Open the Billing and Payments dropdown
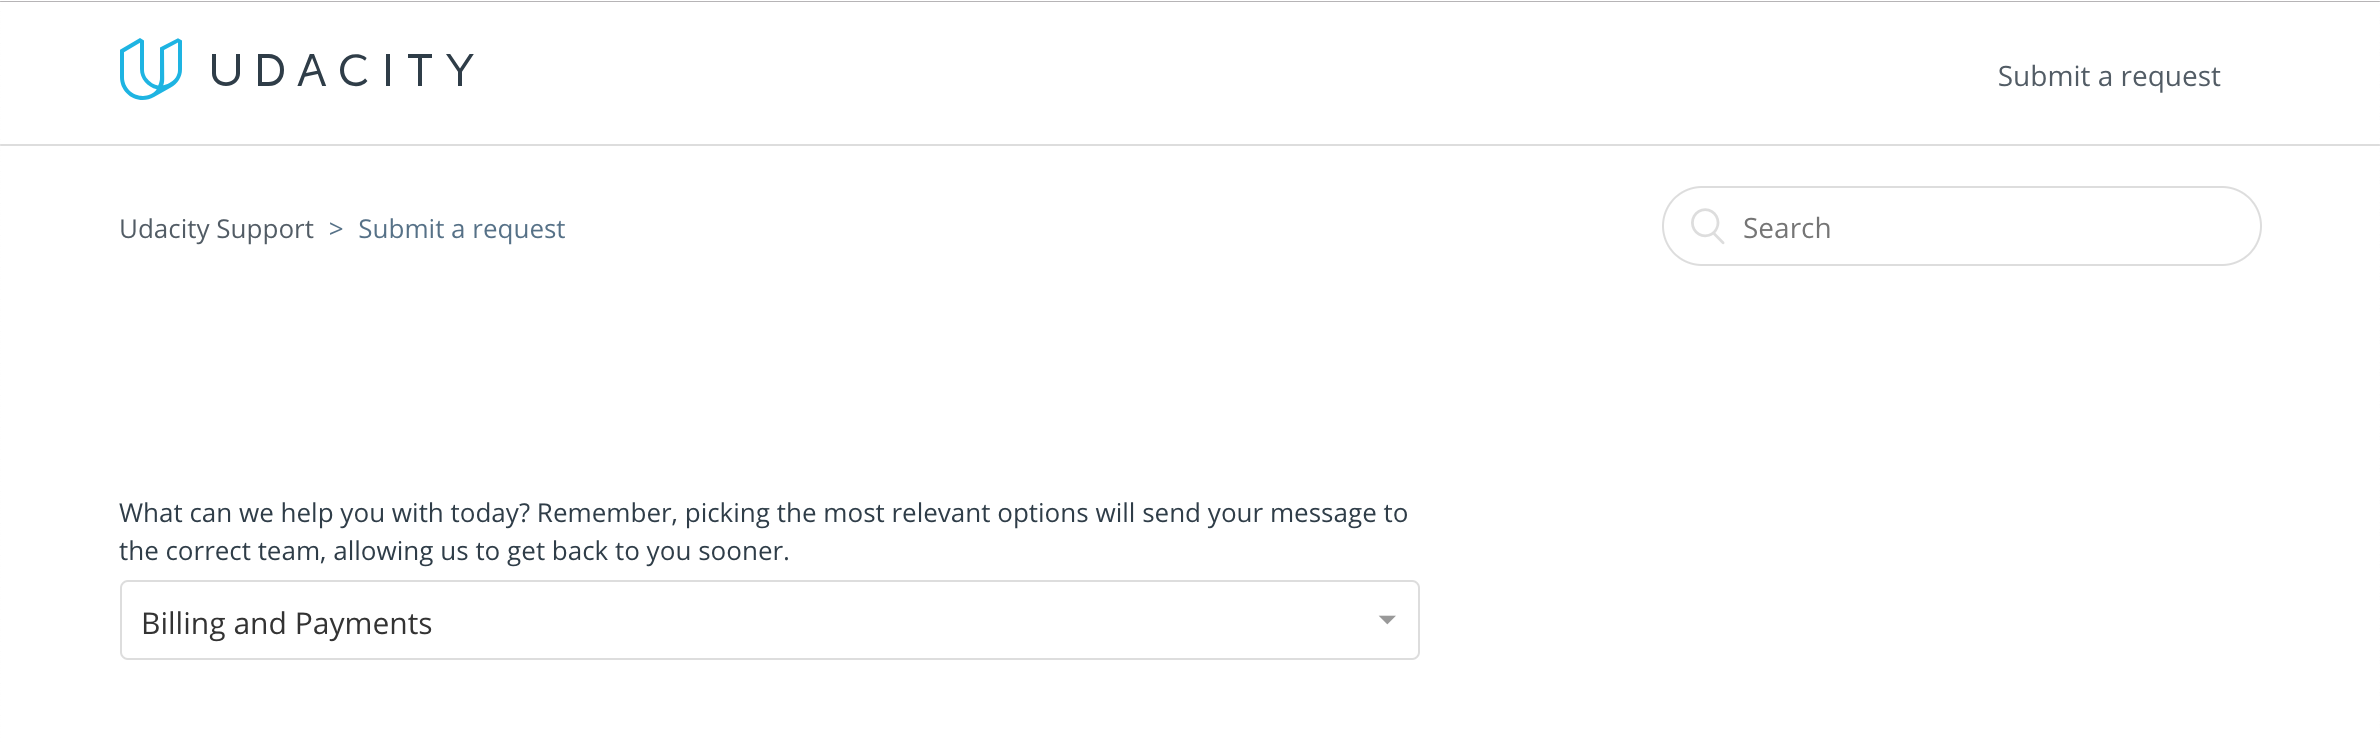 769,620
